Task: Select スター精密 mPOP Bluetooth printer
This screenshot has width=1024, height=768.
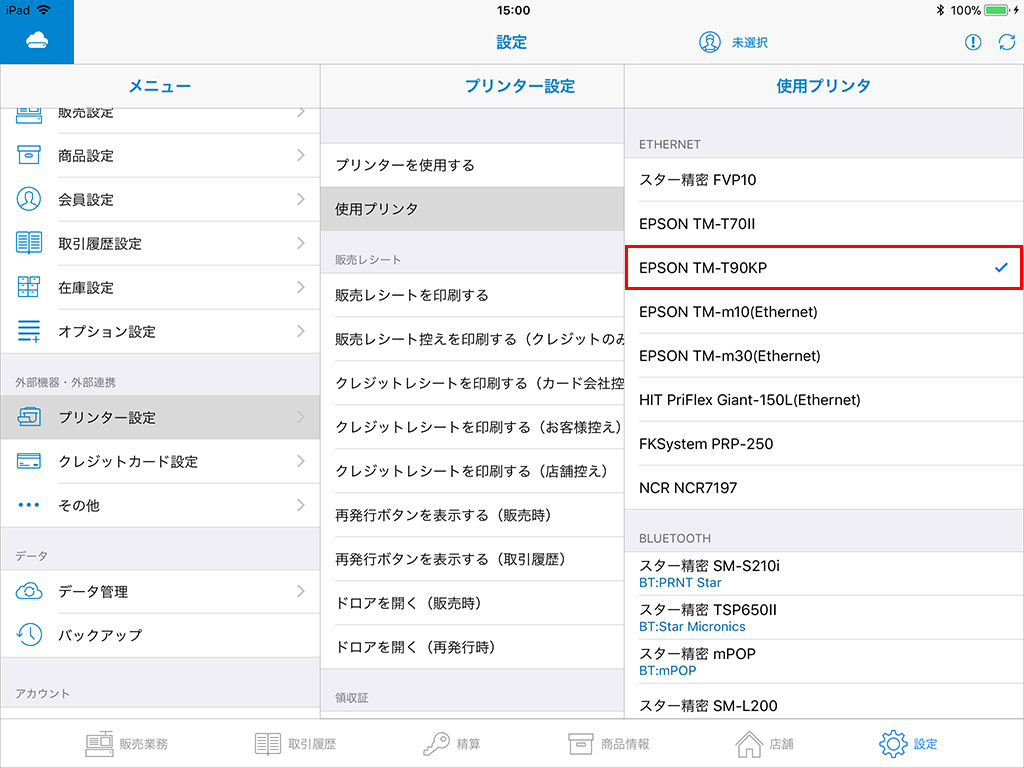Action: [x=824, y=661]
